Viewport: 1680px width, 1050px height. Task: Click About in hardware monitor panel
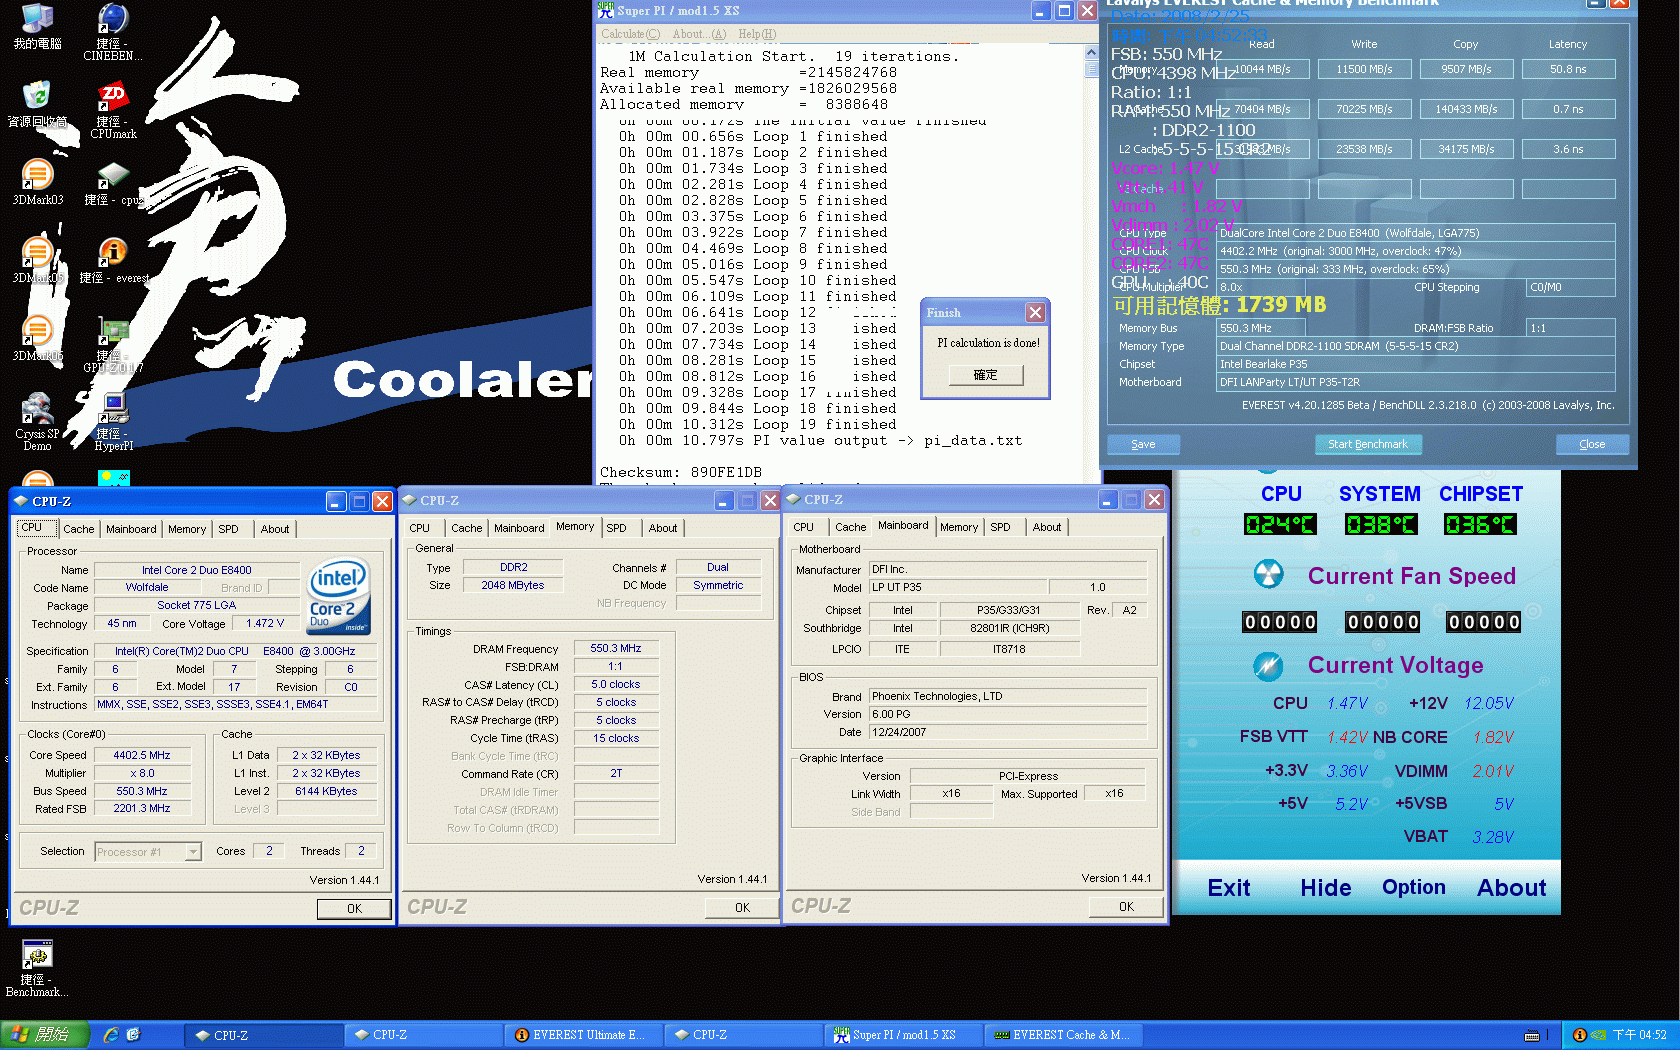(1512, 888)
